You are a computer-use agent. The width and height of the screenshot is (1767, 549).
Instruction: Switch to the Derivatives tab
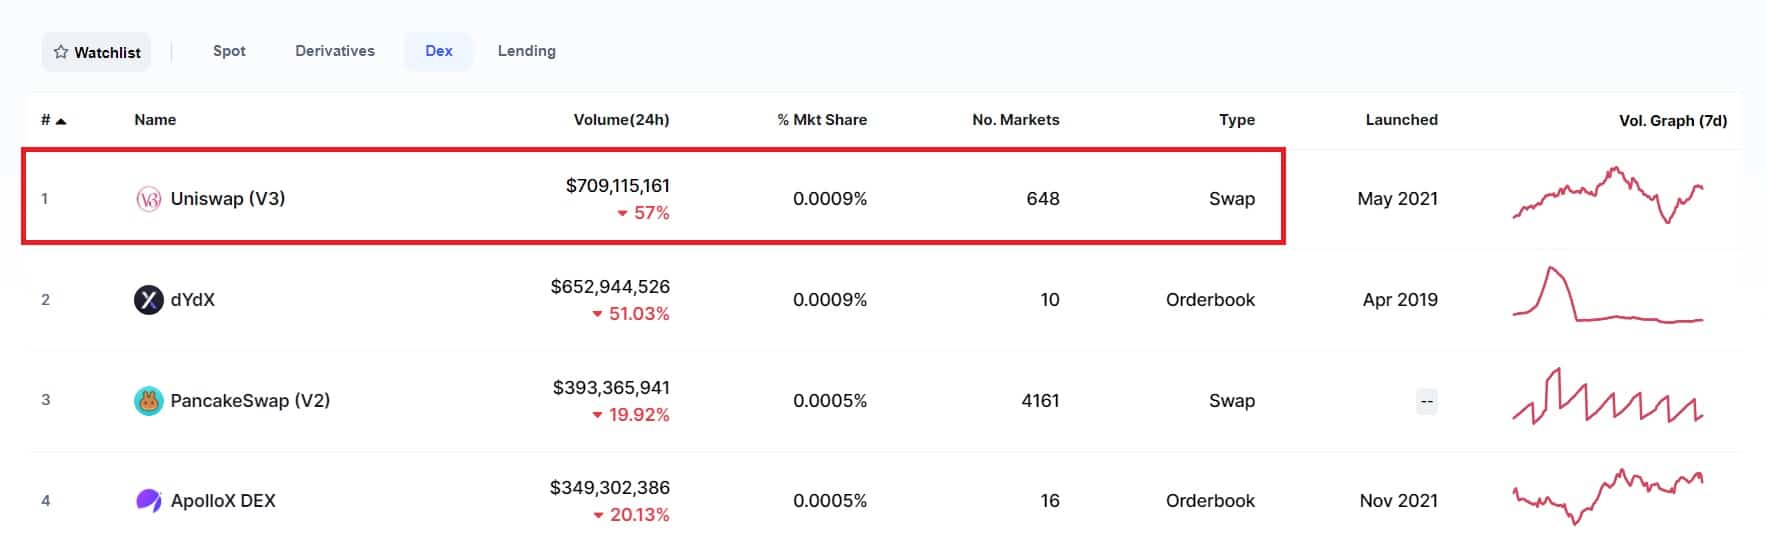(x=335, y=51)
